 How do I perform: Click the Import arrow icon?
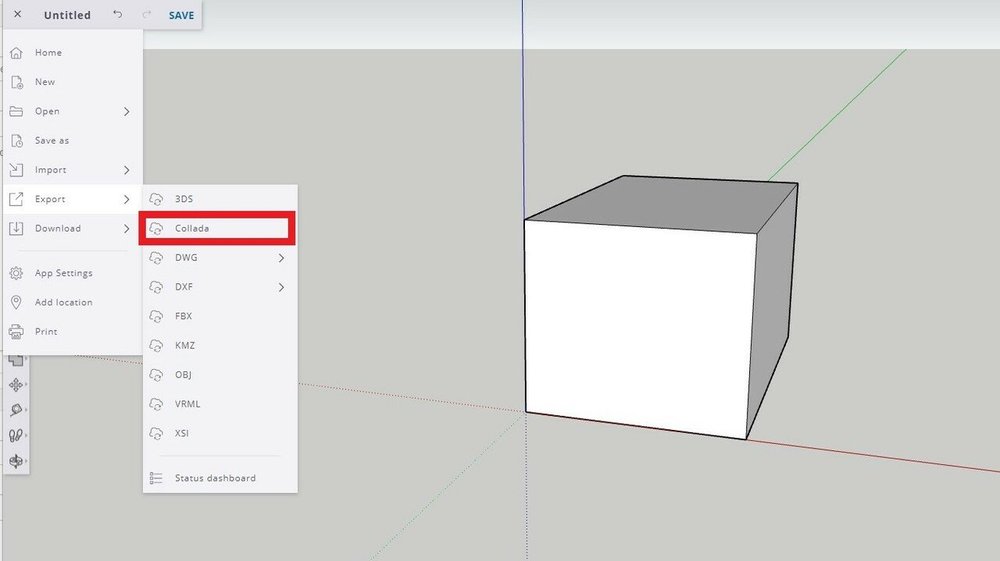point(16,170)
